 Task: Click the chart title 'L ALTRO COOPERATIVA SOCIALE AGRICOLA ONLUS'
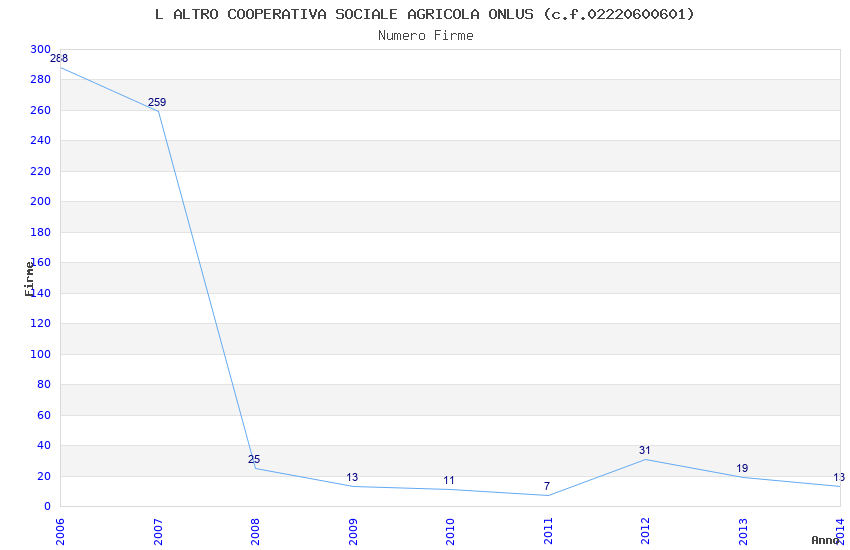344,14
